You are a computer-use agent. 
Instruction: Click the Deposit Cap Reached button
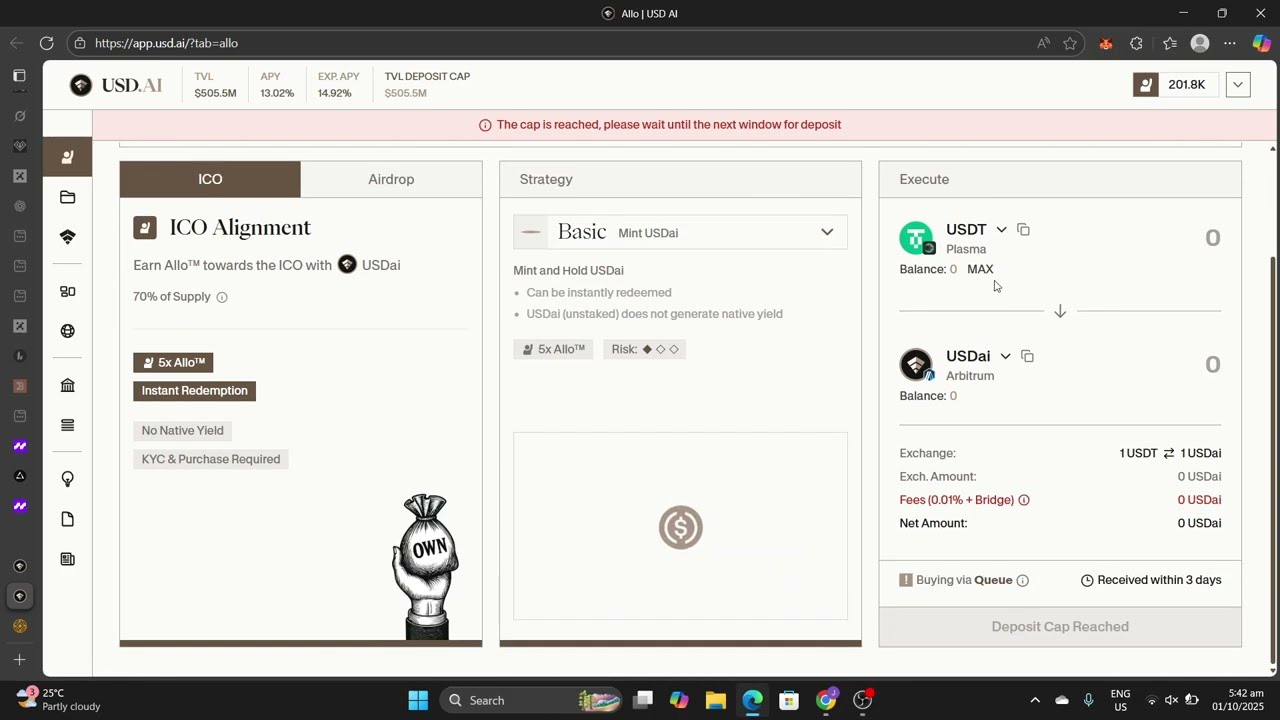tap(1060, 627)
